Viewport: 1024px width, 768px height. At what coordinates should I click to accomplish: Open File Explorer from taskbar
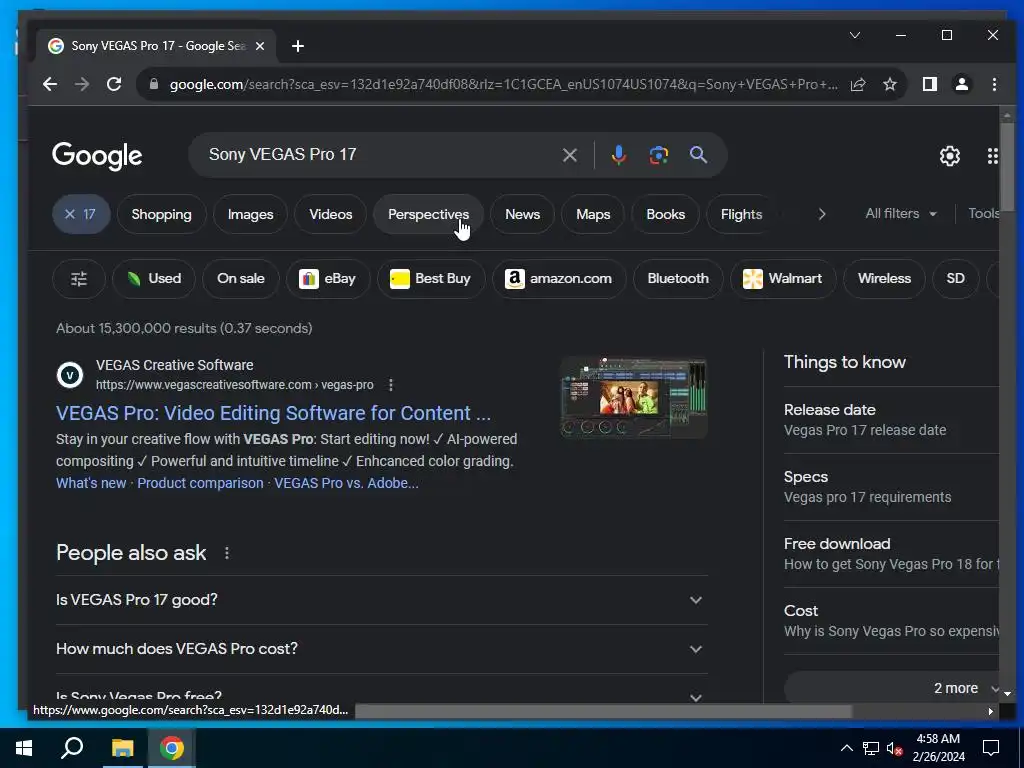[122, 748]
